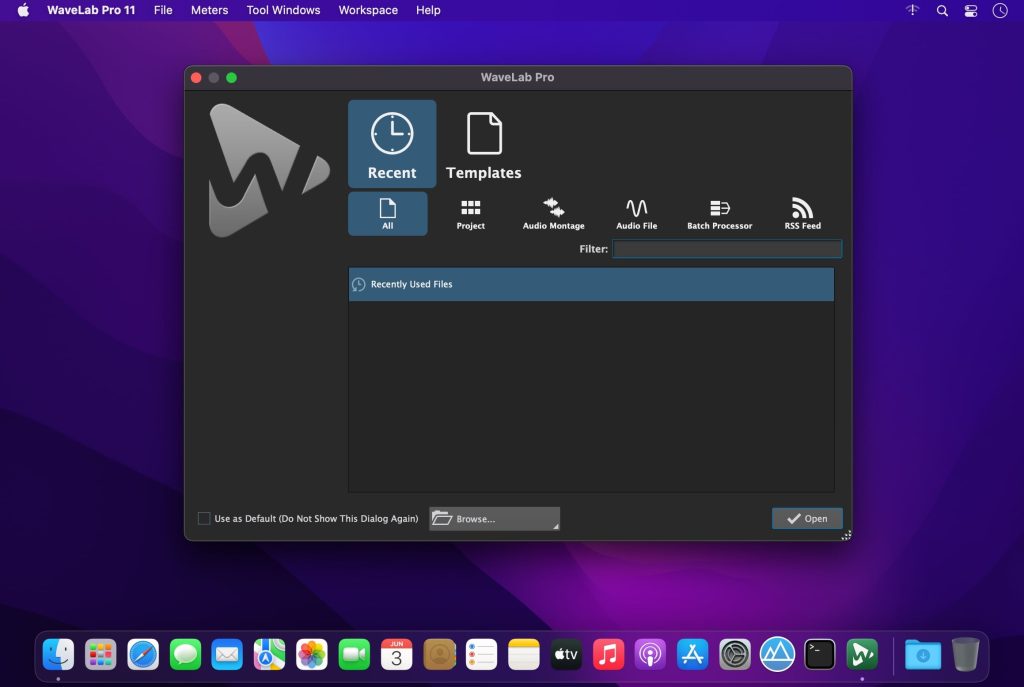Click the Open button

pos(806,518)
